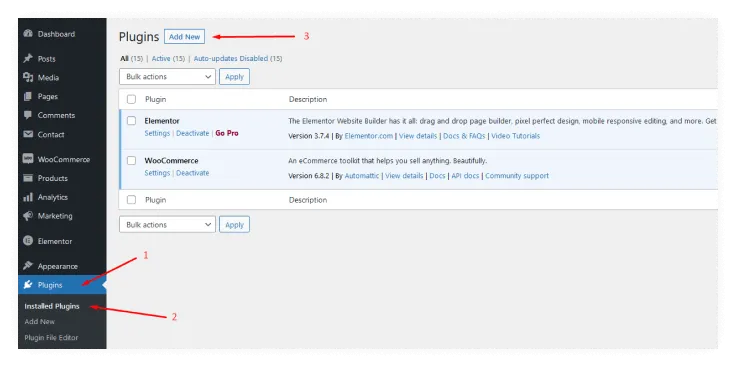Open Installed Plugins submenu item

(x=52, y=306)
